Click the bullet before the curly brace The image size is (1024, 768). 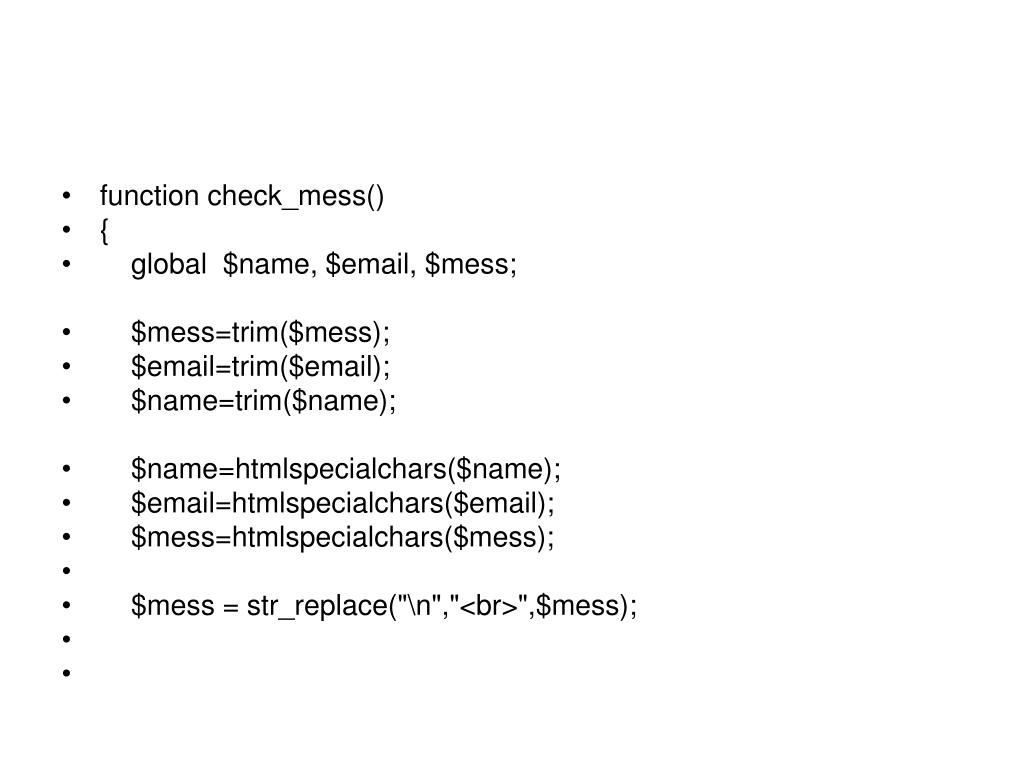coord(67,230)
